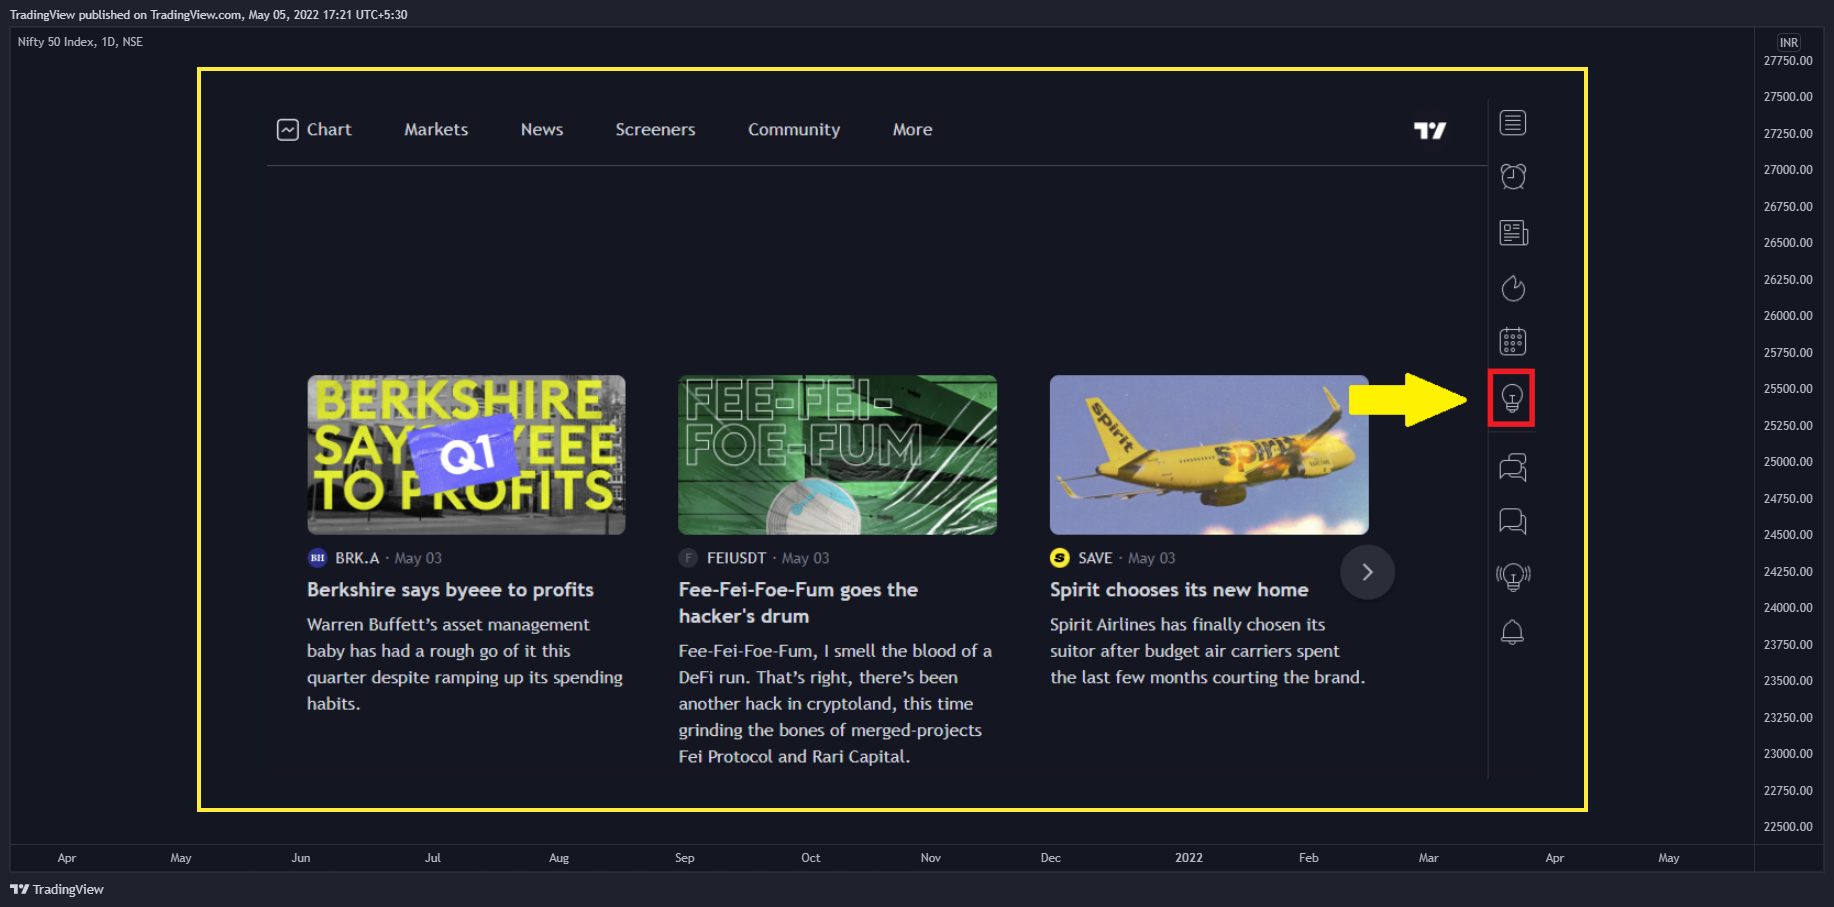
Task: Click the SAVE ticker label
Action: click(1095, 558)
